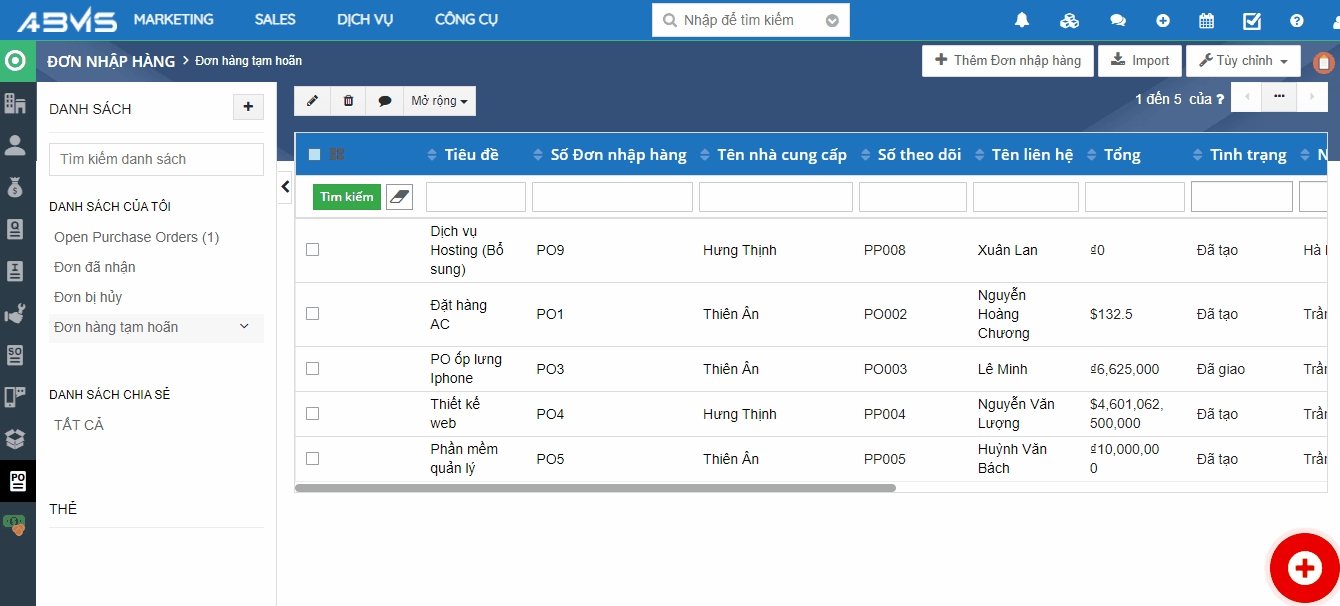
Task: Click the trash delete icon in toolbar
Action: point(348,101)
